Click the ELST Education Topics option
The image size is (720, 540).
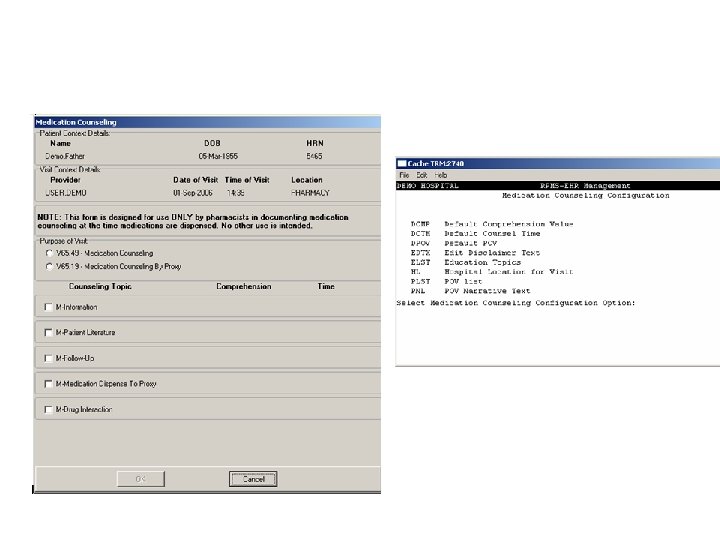[x=466, y=262]
